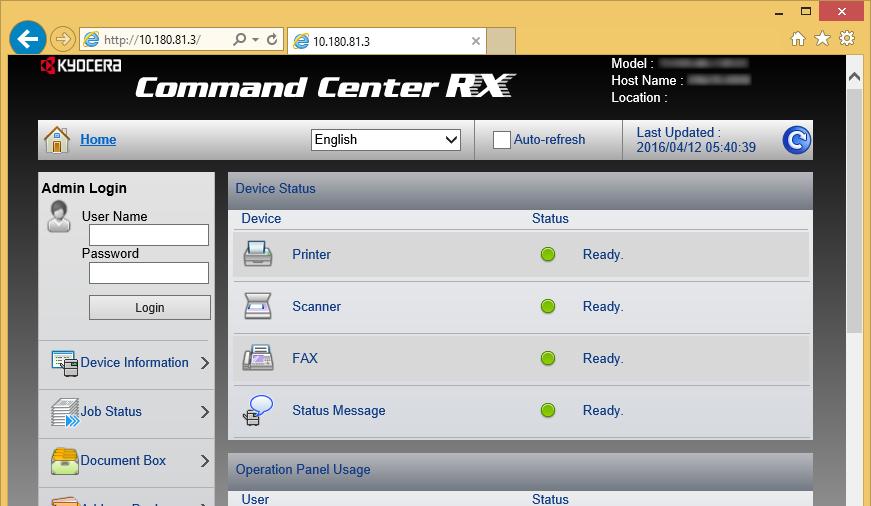This screenshot has height=506, width=871.
Task: Expand Job Status chevron arrow
Action: 204,412
